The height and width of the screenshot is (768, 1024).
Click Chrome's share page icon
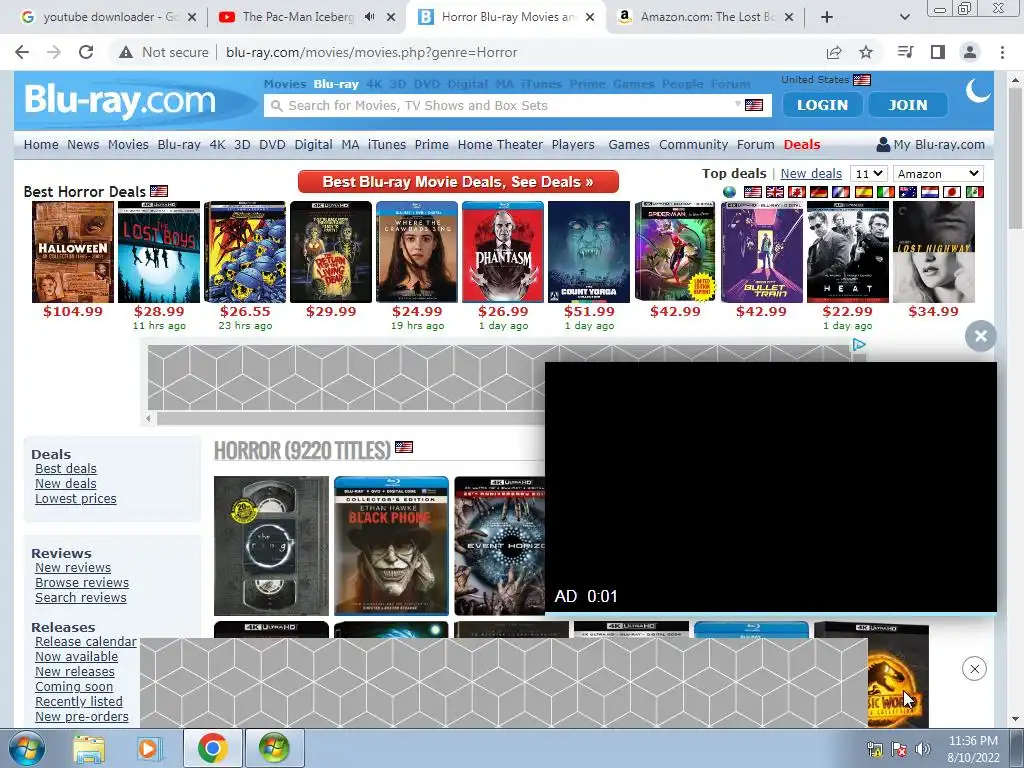click(x=834, y=52)
